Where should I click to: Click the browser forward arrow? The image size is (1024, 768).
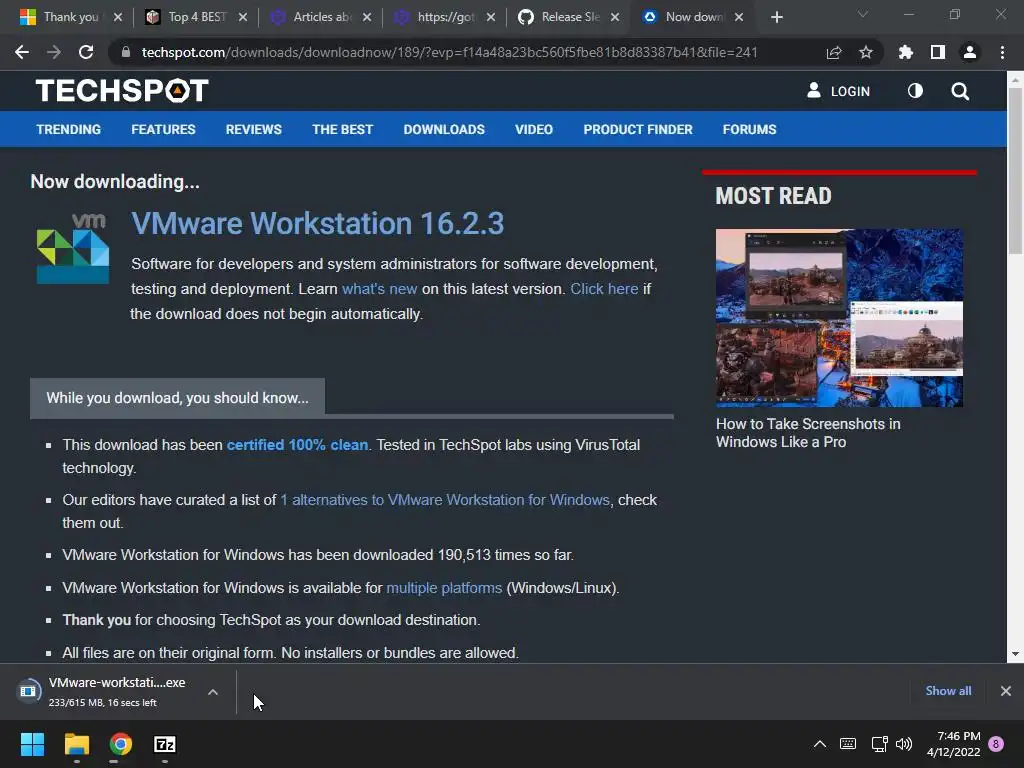(x=54, y=52)
